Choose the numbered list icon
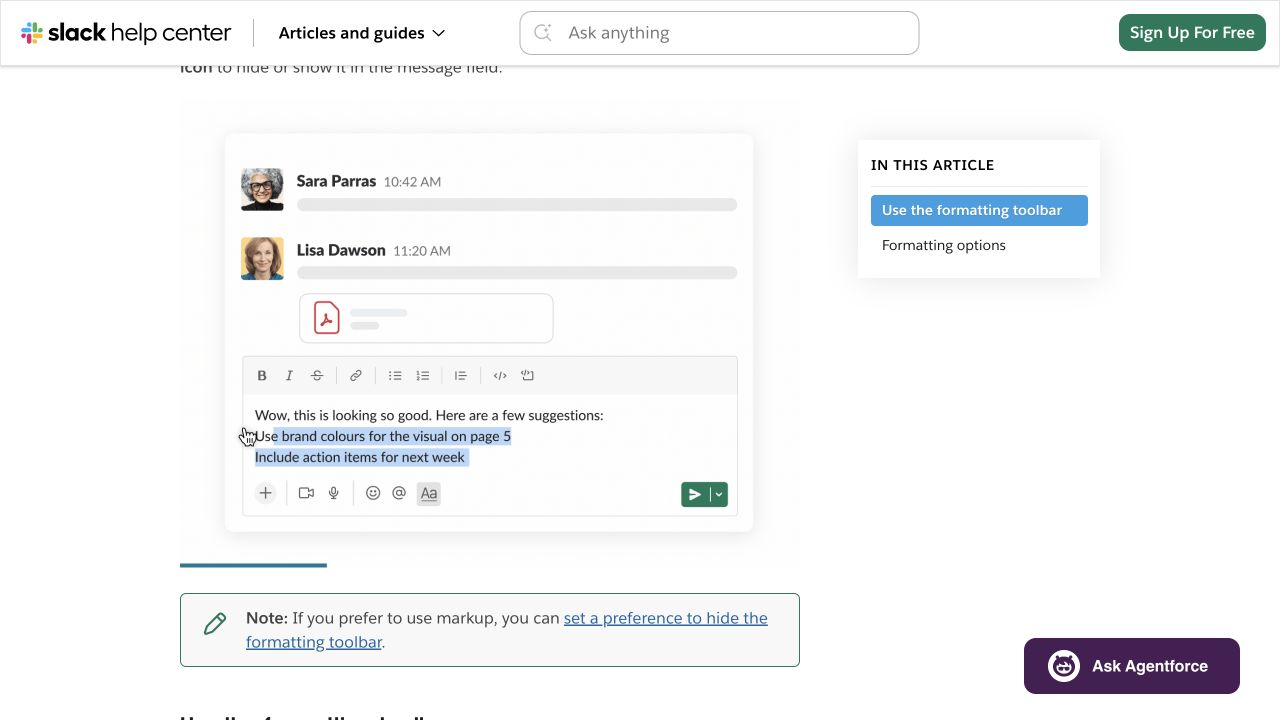 coord(423,376)
